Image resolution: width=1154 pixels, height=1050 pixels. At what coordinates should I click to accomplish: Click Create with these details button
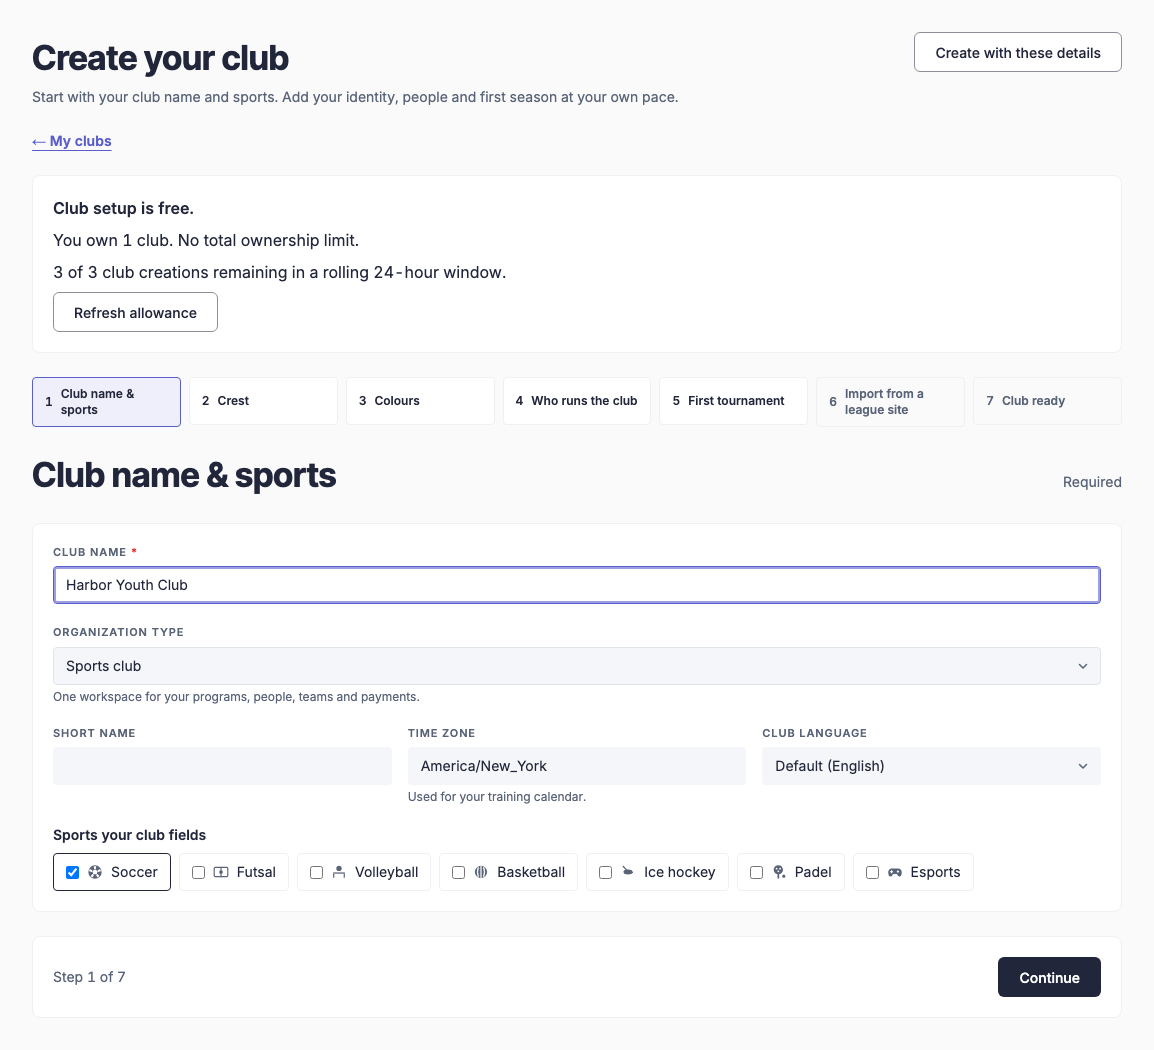pyautogui.click(x=1018, y=52)
